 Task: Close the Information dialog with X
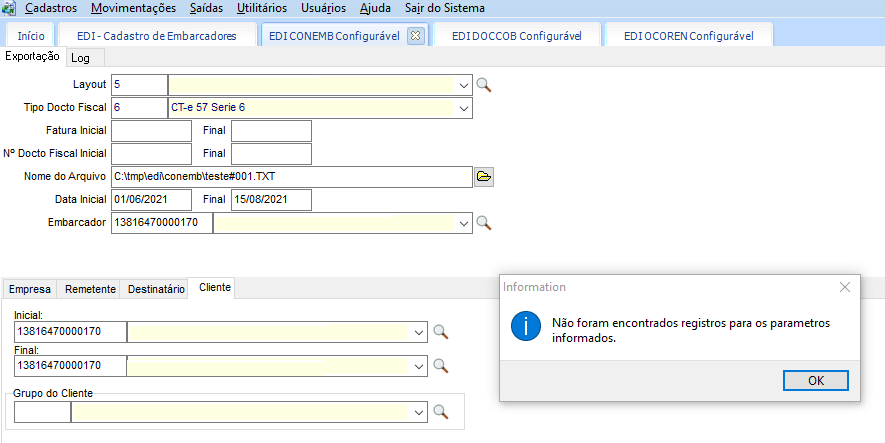point(845,287)
